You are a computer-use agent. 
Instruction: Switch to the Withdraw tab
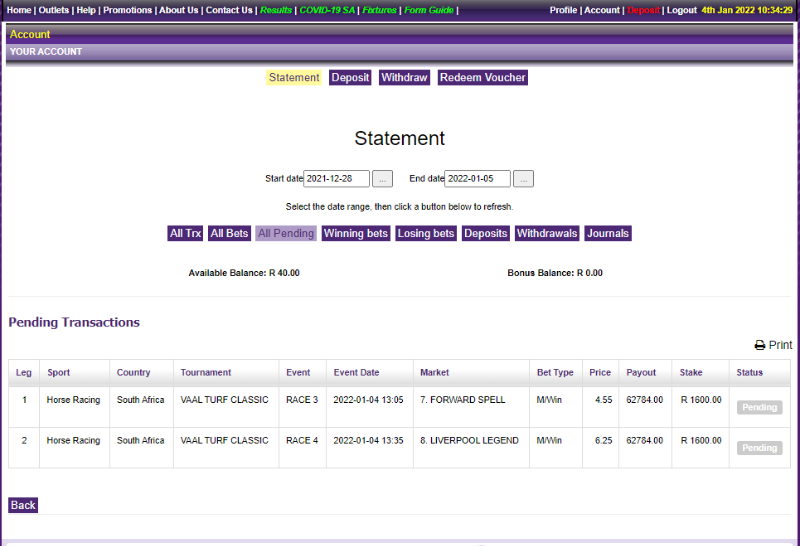(404, 78)
